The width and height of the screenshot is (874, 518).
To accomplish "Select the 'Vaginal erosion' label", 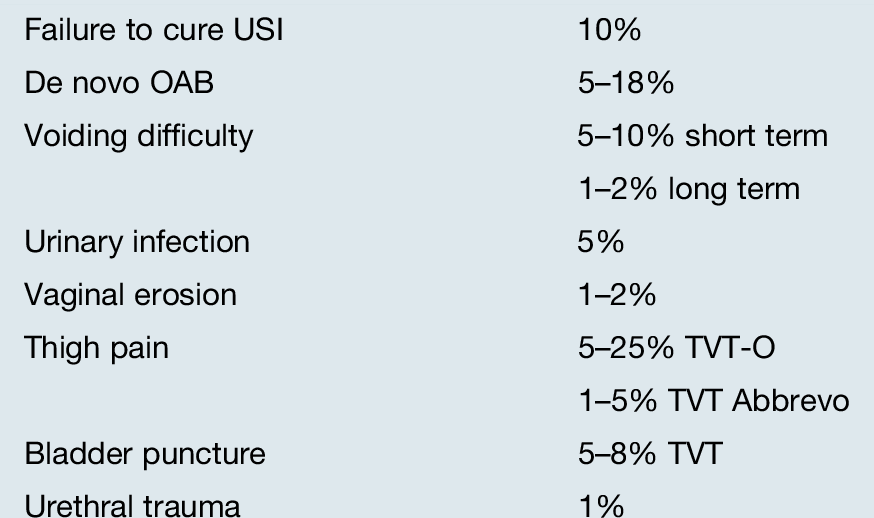I will coord(131,295).
